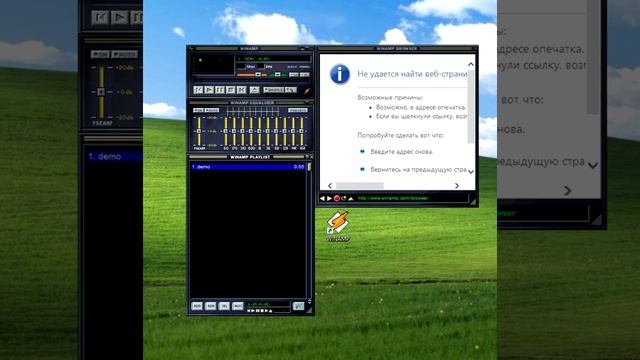The image size is (640, 360).
Task: Reload page in Winamp Browser
Action: pos(344,198)
